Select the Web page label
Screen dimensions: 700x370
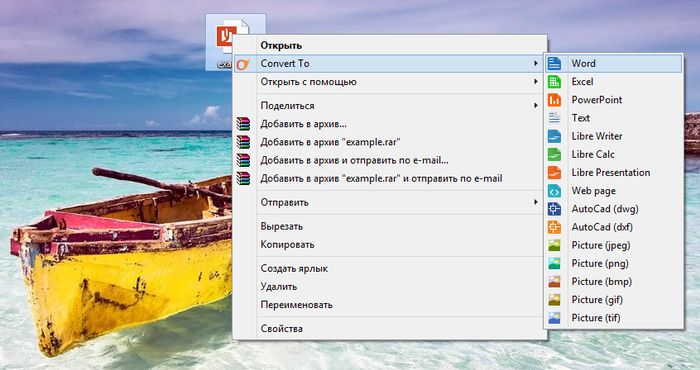pos(593,191)
